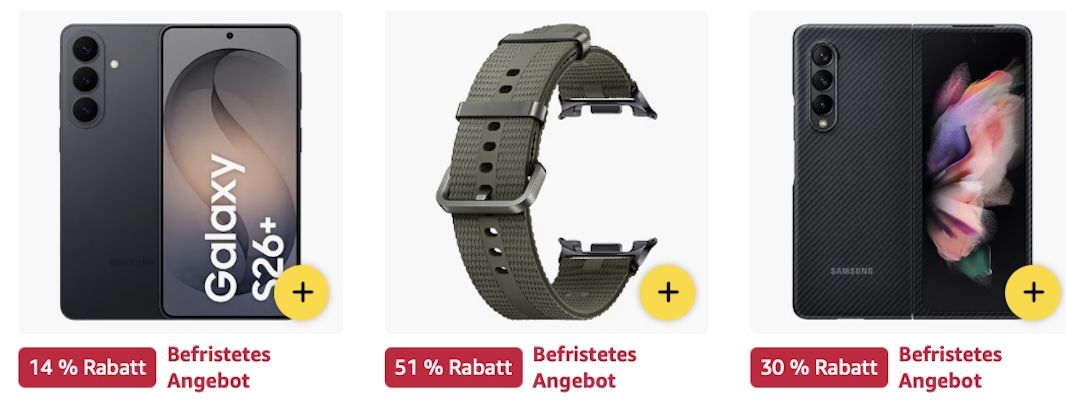Viewport: 1066px width, 400px height.
Task: Open the green nylon watch band image
Action: tap(547, 171)
